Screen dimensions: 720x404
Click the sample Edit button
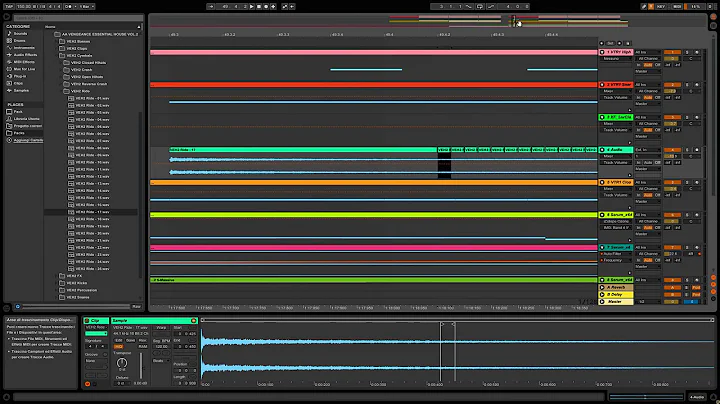[x=118, y=341]
